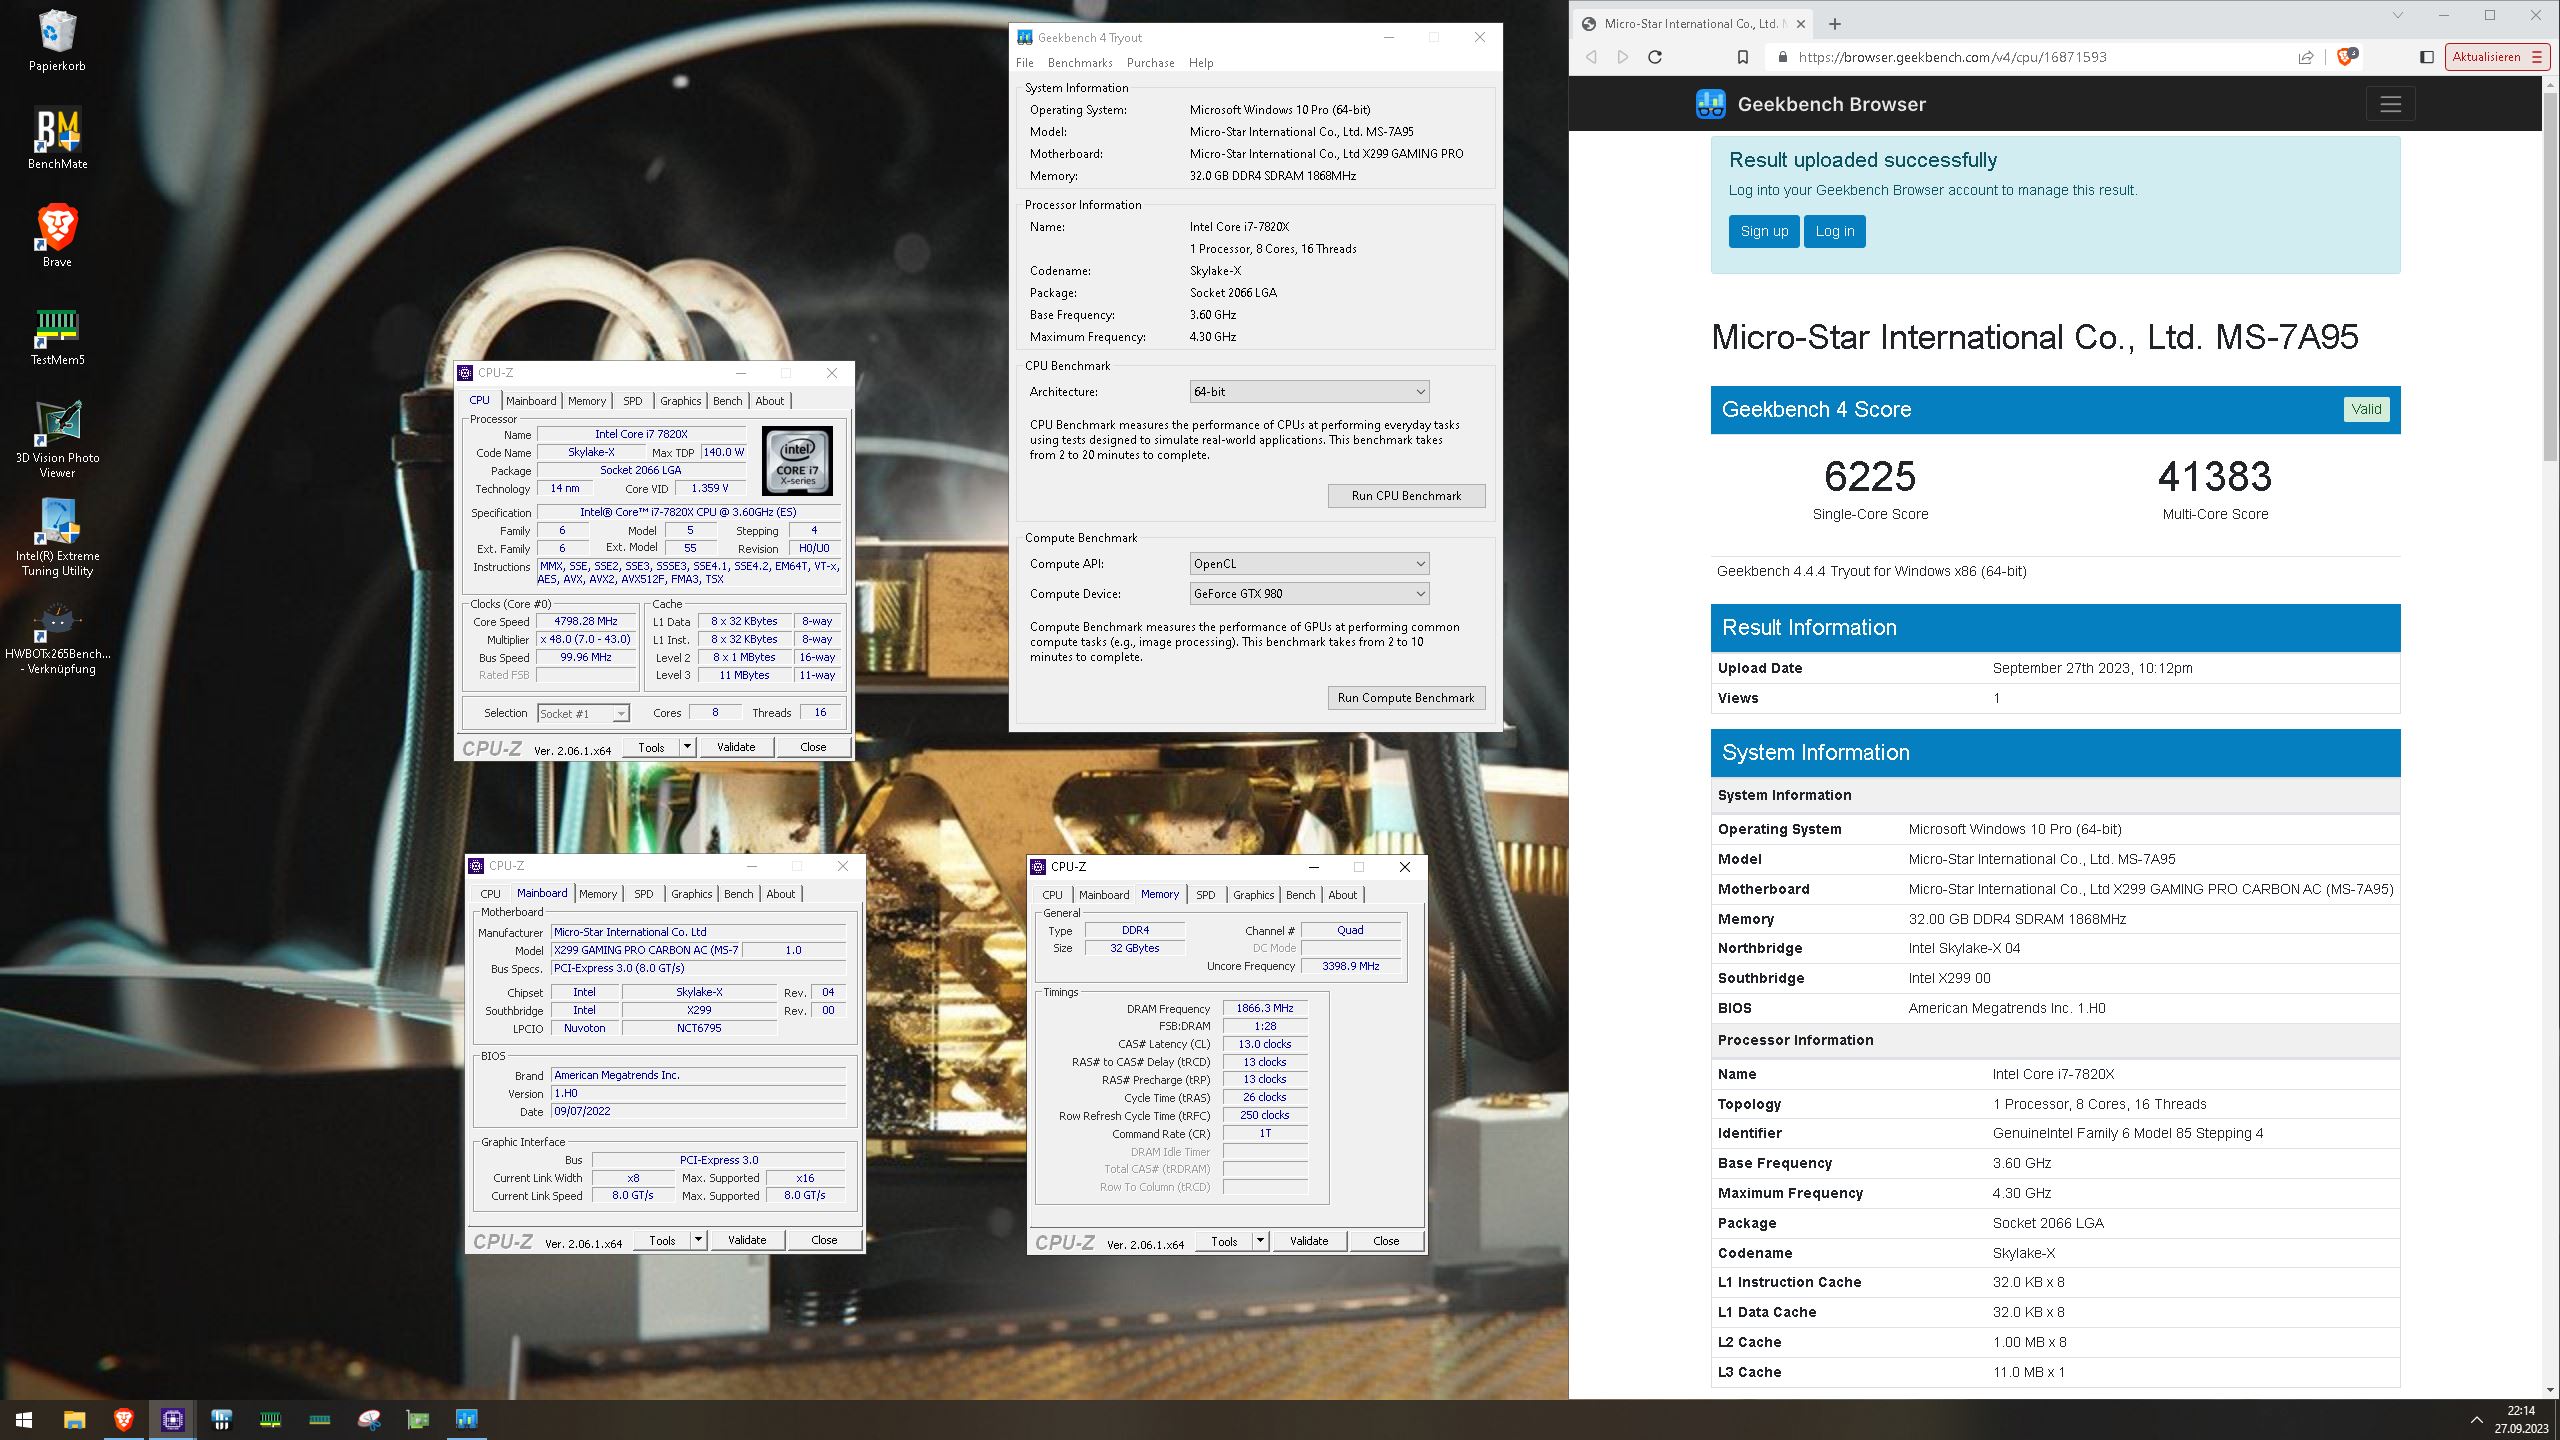Open the Snipping Tool taskbar icon
2560x1440 pixels.
click(369, 1419)
